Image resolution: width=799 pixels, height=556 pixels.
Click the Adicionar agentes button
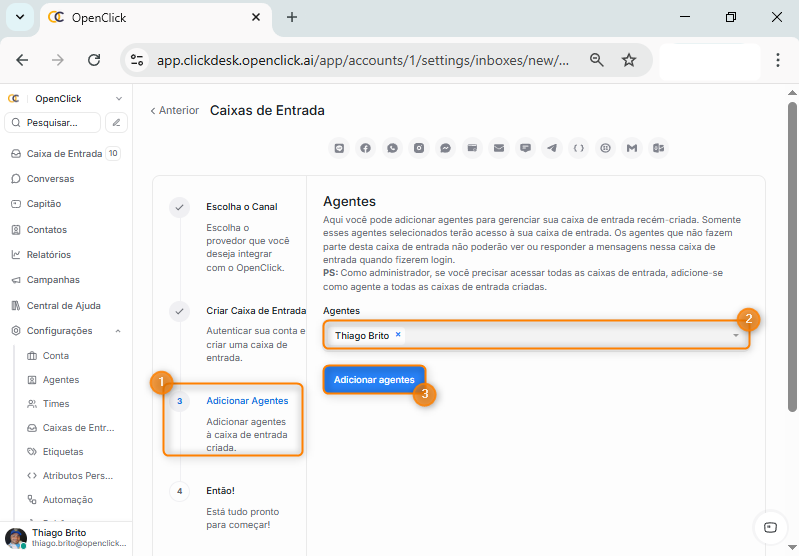[x=373, y=380]
